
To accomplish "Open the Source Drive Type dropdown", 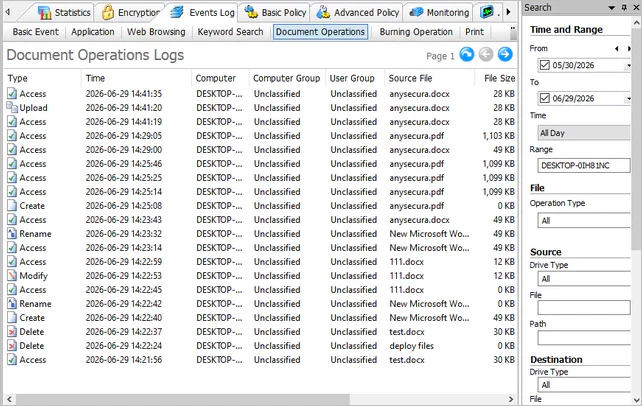I will 584,278.
